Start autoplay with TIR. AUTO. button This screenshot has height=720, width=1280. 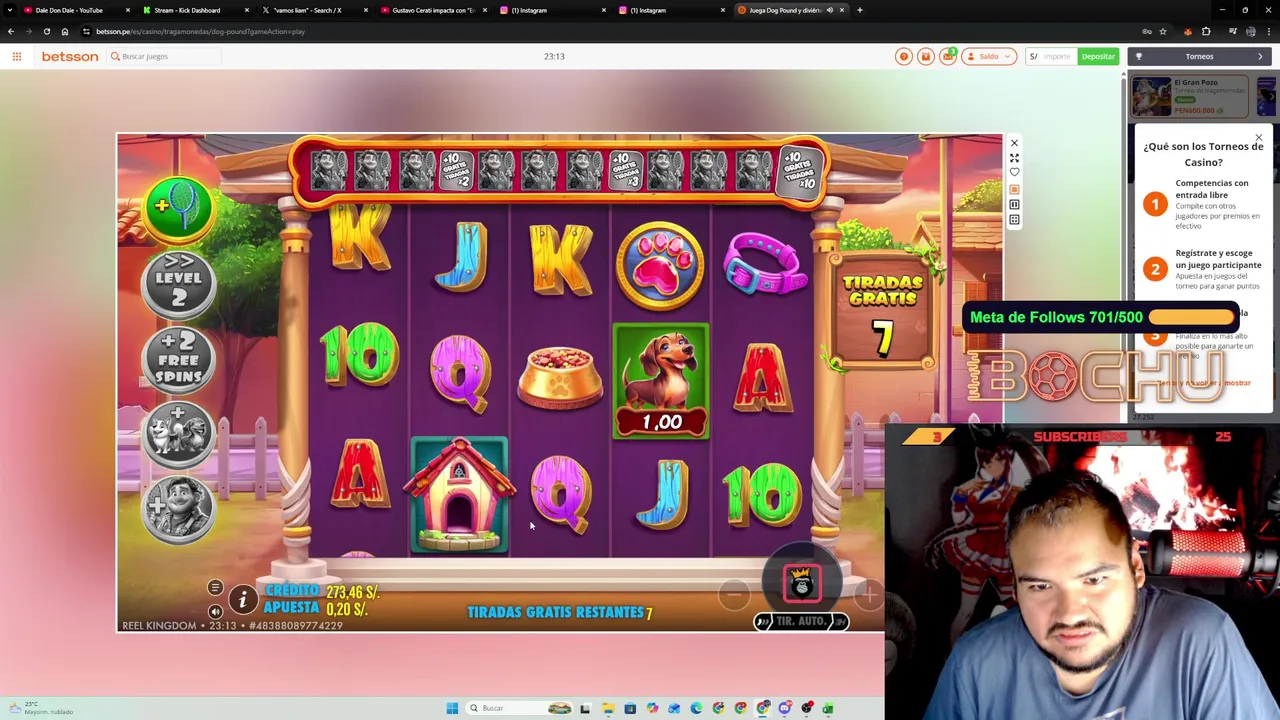(801, 621)
